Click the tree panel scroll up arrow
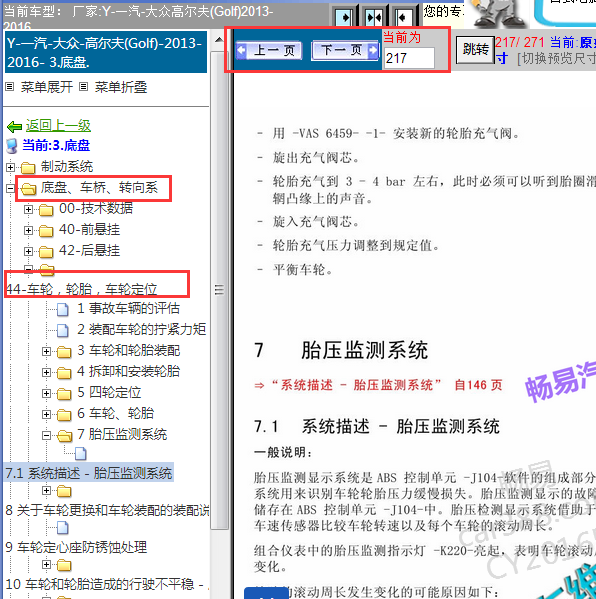596x599 pixels. pyautogui.click(x=219, y=40)
